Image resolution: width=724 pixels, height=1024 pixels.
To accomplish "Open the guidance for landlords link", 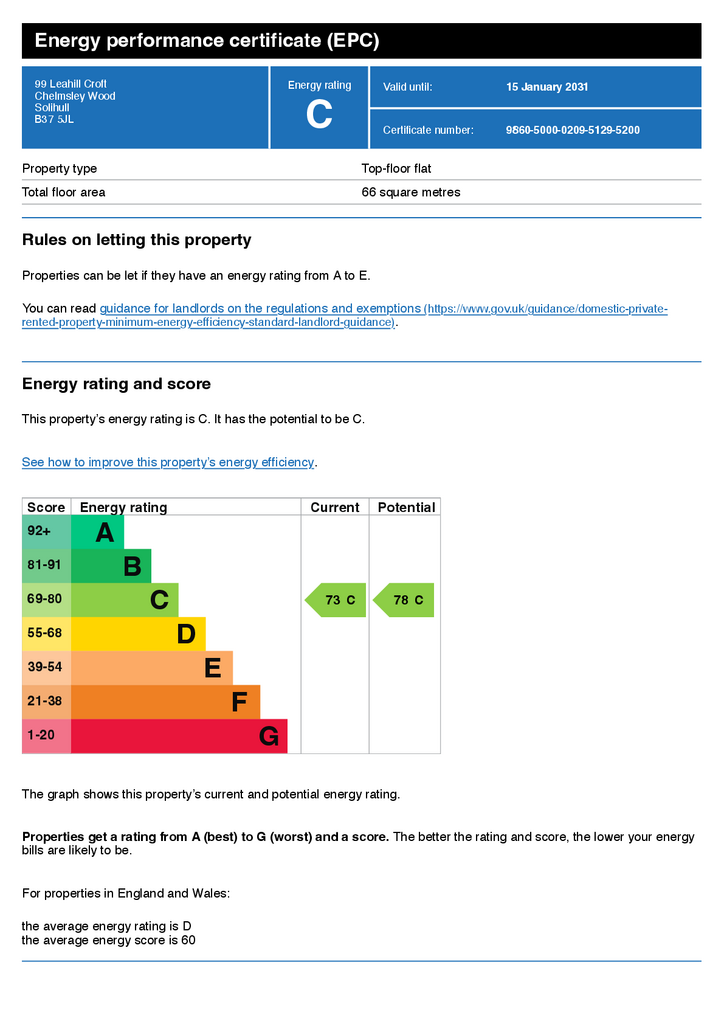I will click(345, 315).
